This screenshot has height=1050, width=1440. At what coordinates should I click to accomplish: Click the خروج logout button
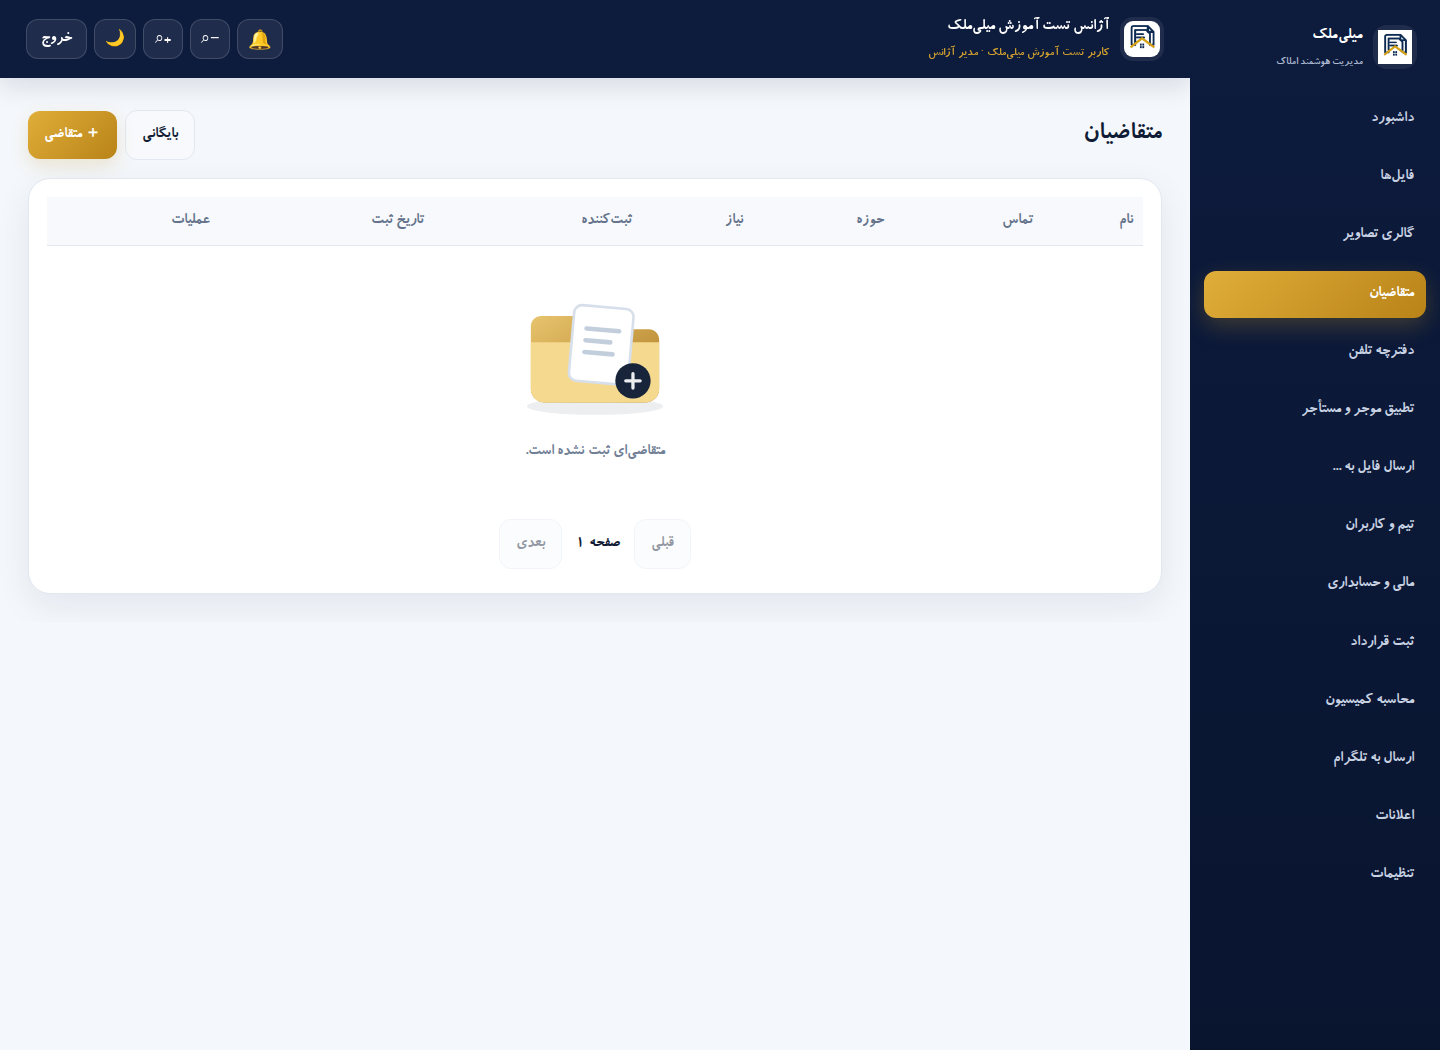coord(56,39)
